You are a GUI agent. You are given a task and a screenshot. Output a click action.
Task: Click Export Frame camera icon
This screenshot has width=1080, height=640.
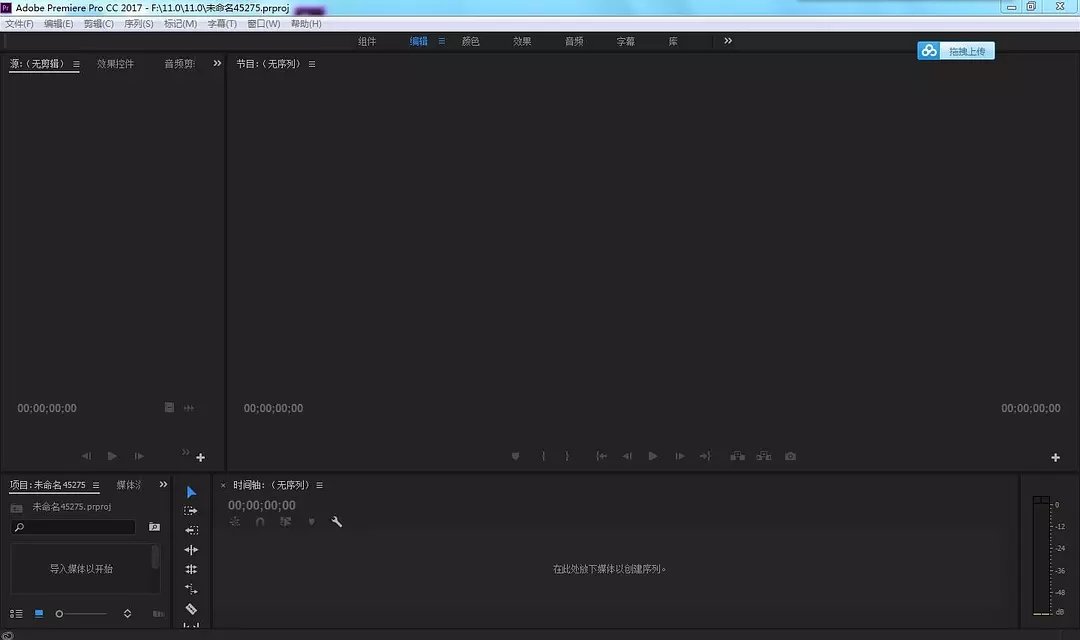pyautogui.click(x=790, y=456)
